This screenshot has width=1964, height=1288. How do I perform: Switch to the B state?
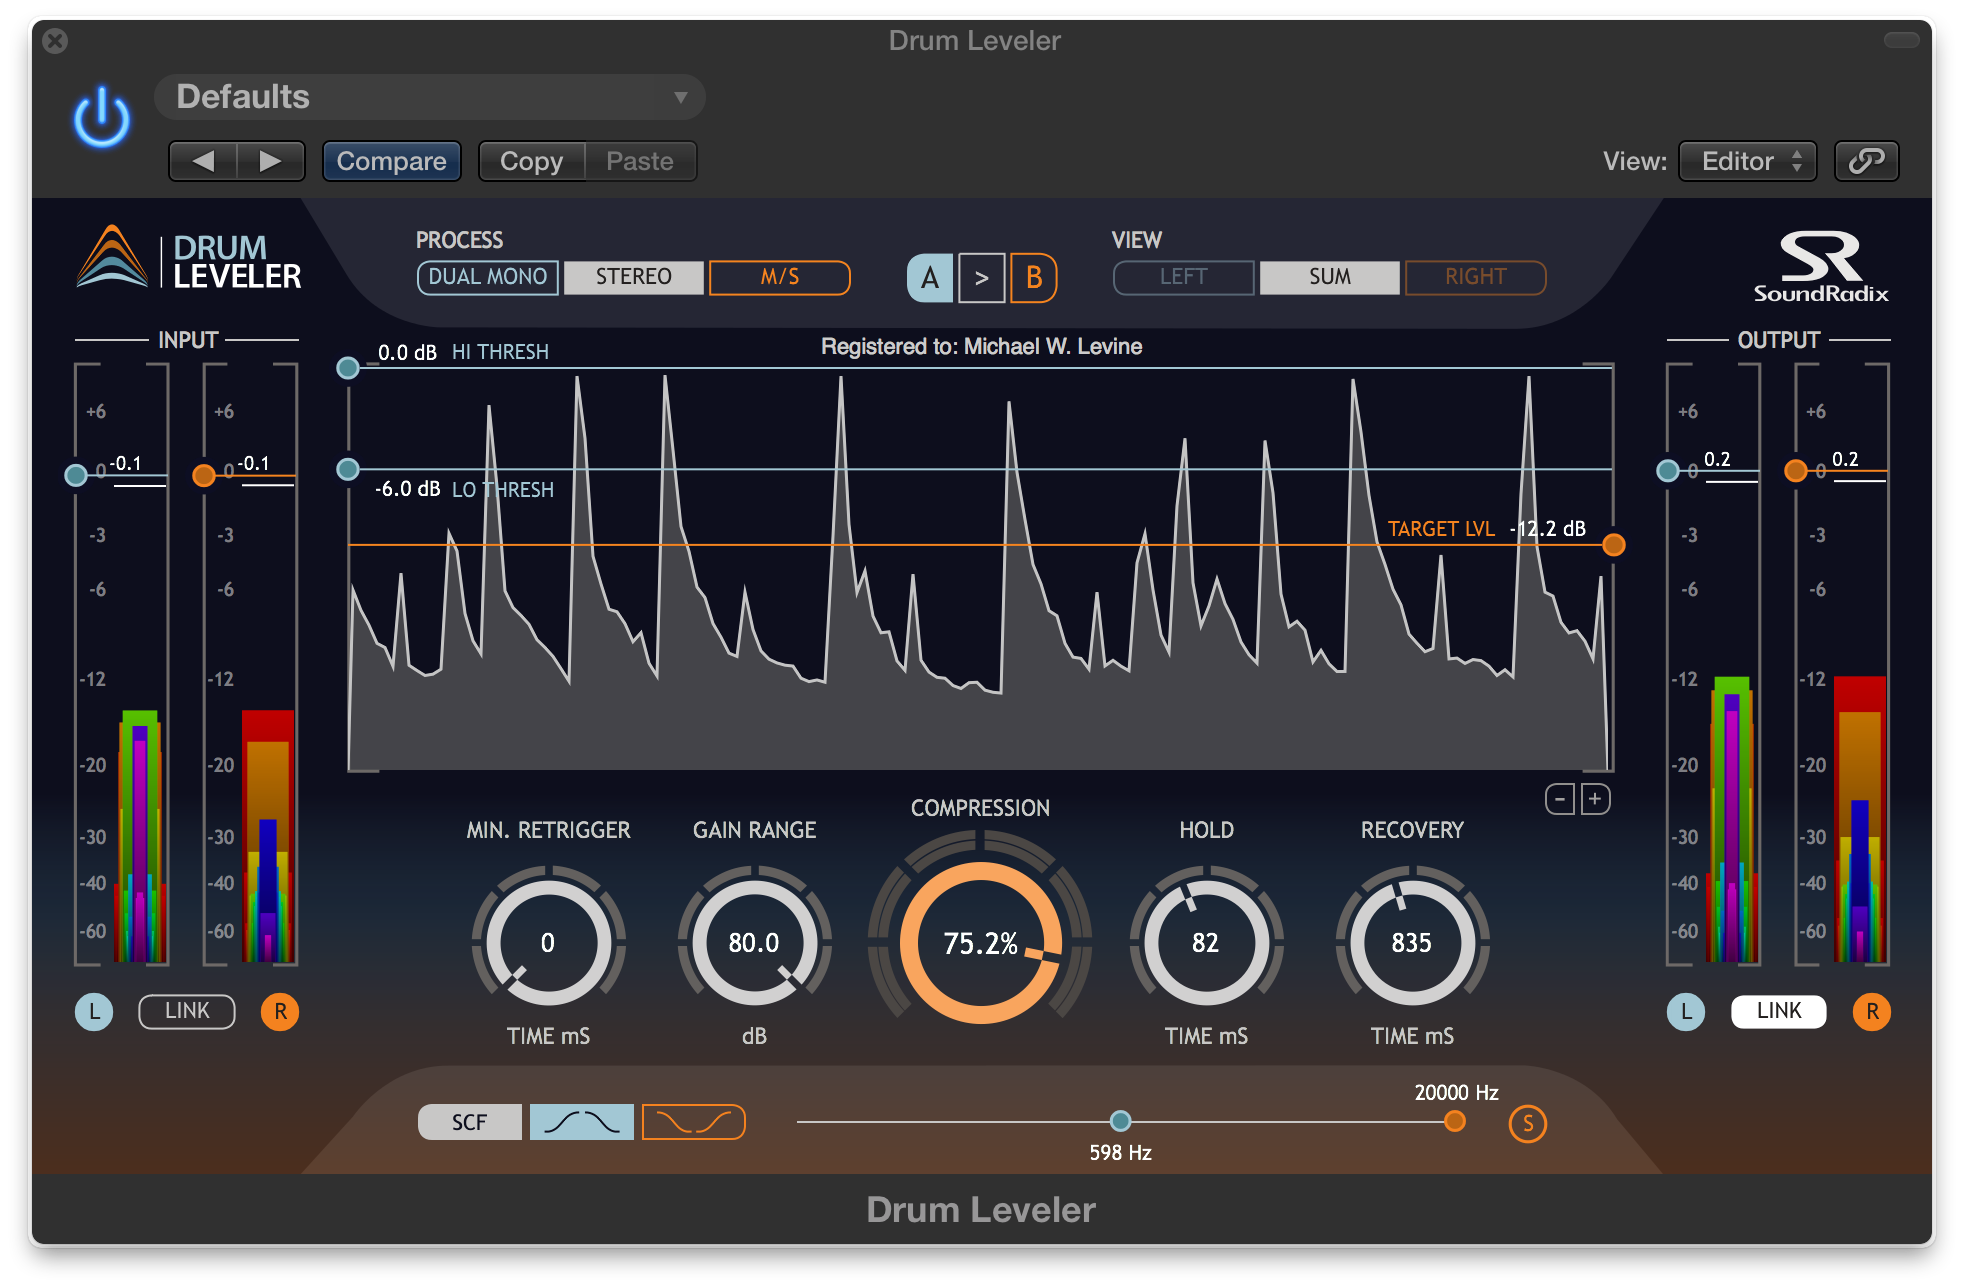(1033, 278)
